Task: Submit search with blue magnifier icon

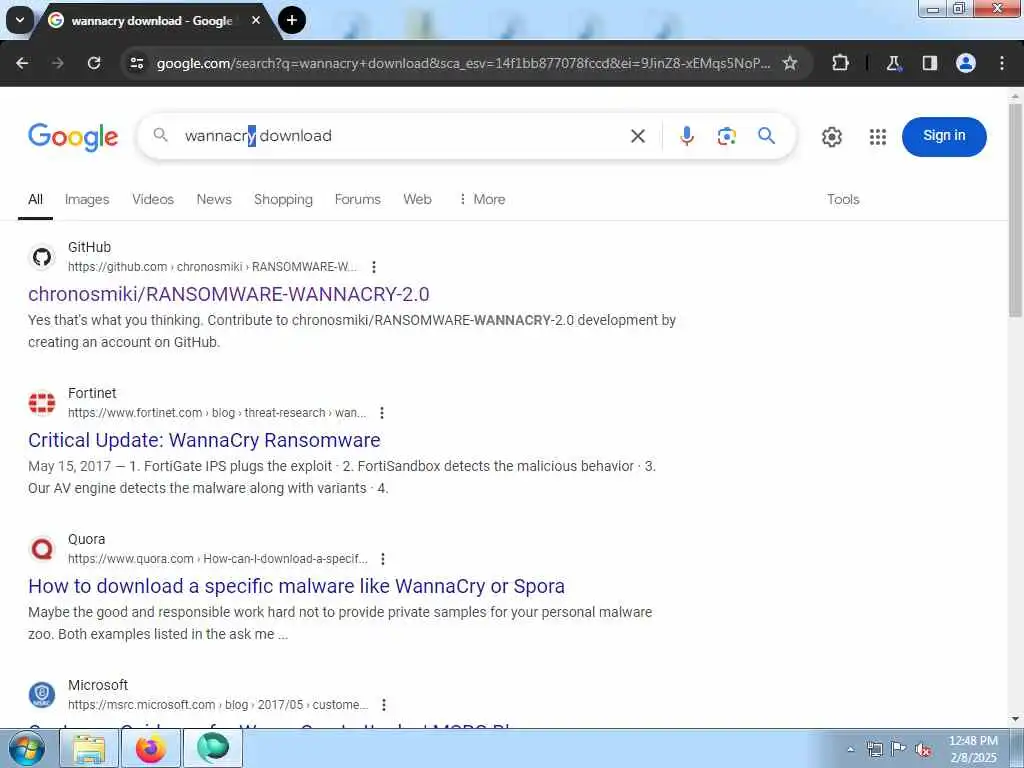Action: tap(767, 136)
